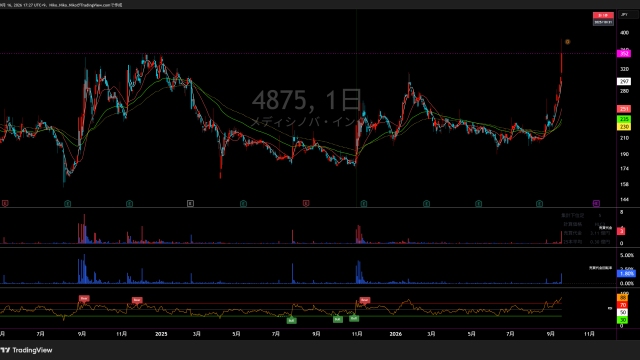Image resolution: width=640 pixels, height=360 pixels.
Task: Select the magenta 352 price label
Action: click(x=624, y=53)
